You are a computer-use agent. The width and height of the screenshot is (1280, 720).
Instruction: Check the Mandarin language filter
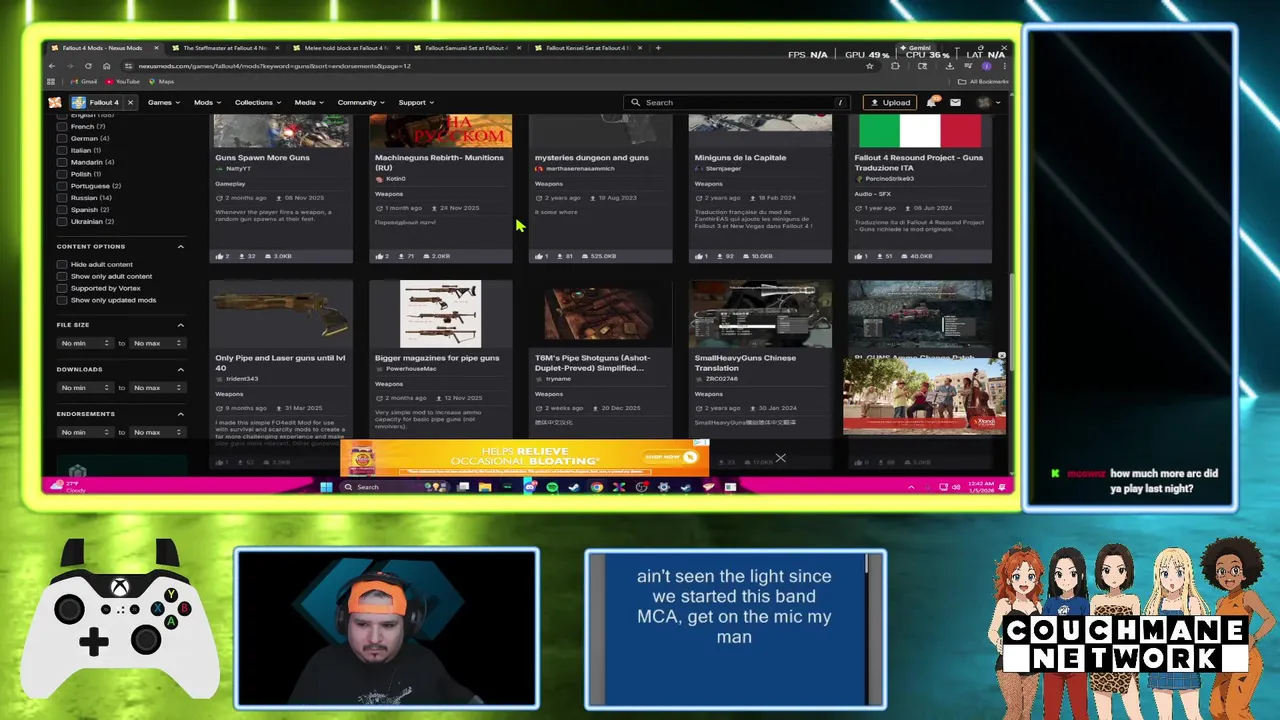pyautogui.click(x=62, y=162)
